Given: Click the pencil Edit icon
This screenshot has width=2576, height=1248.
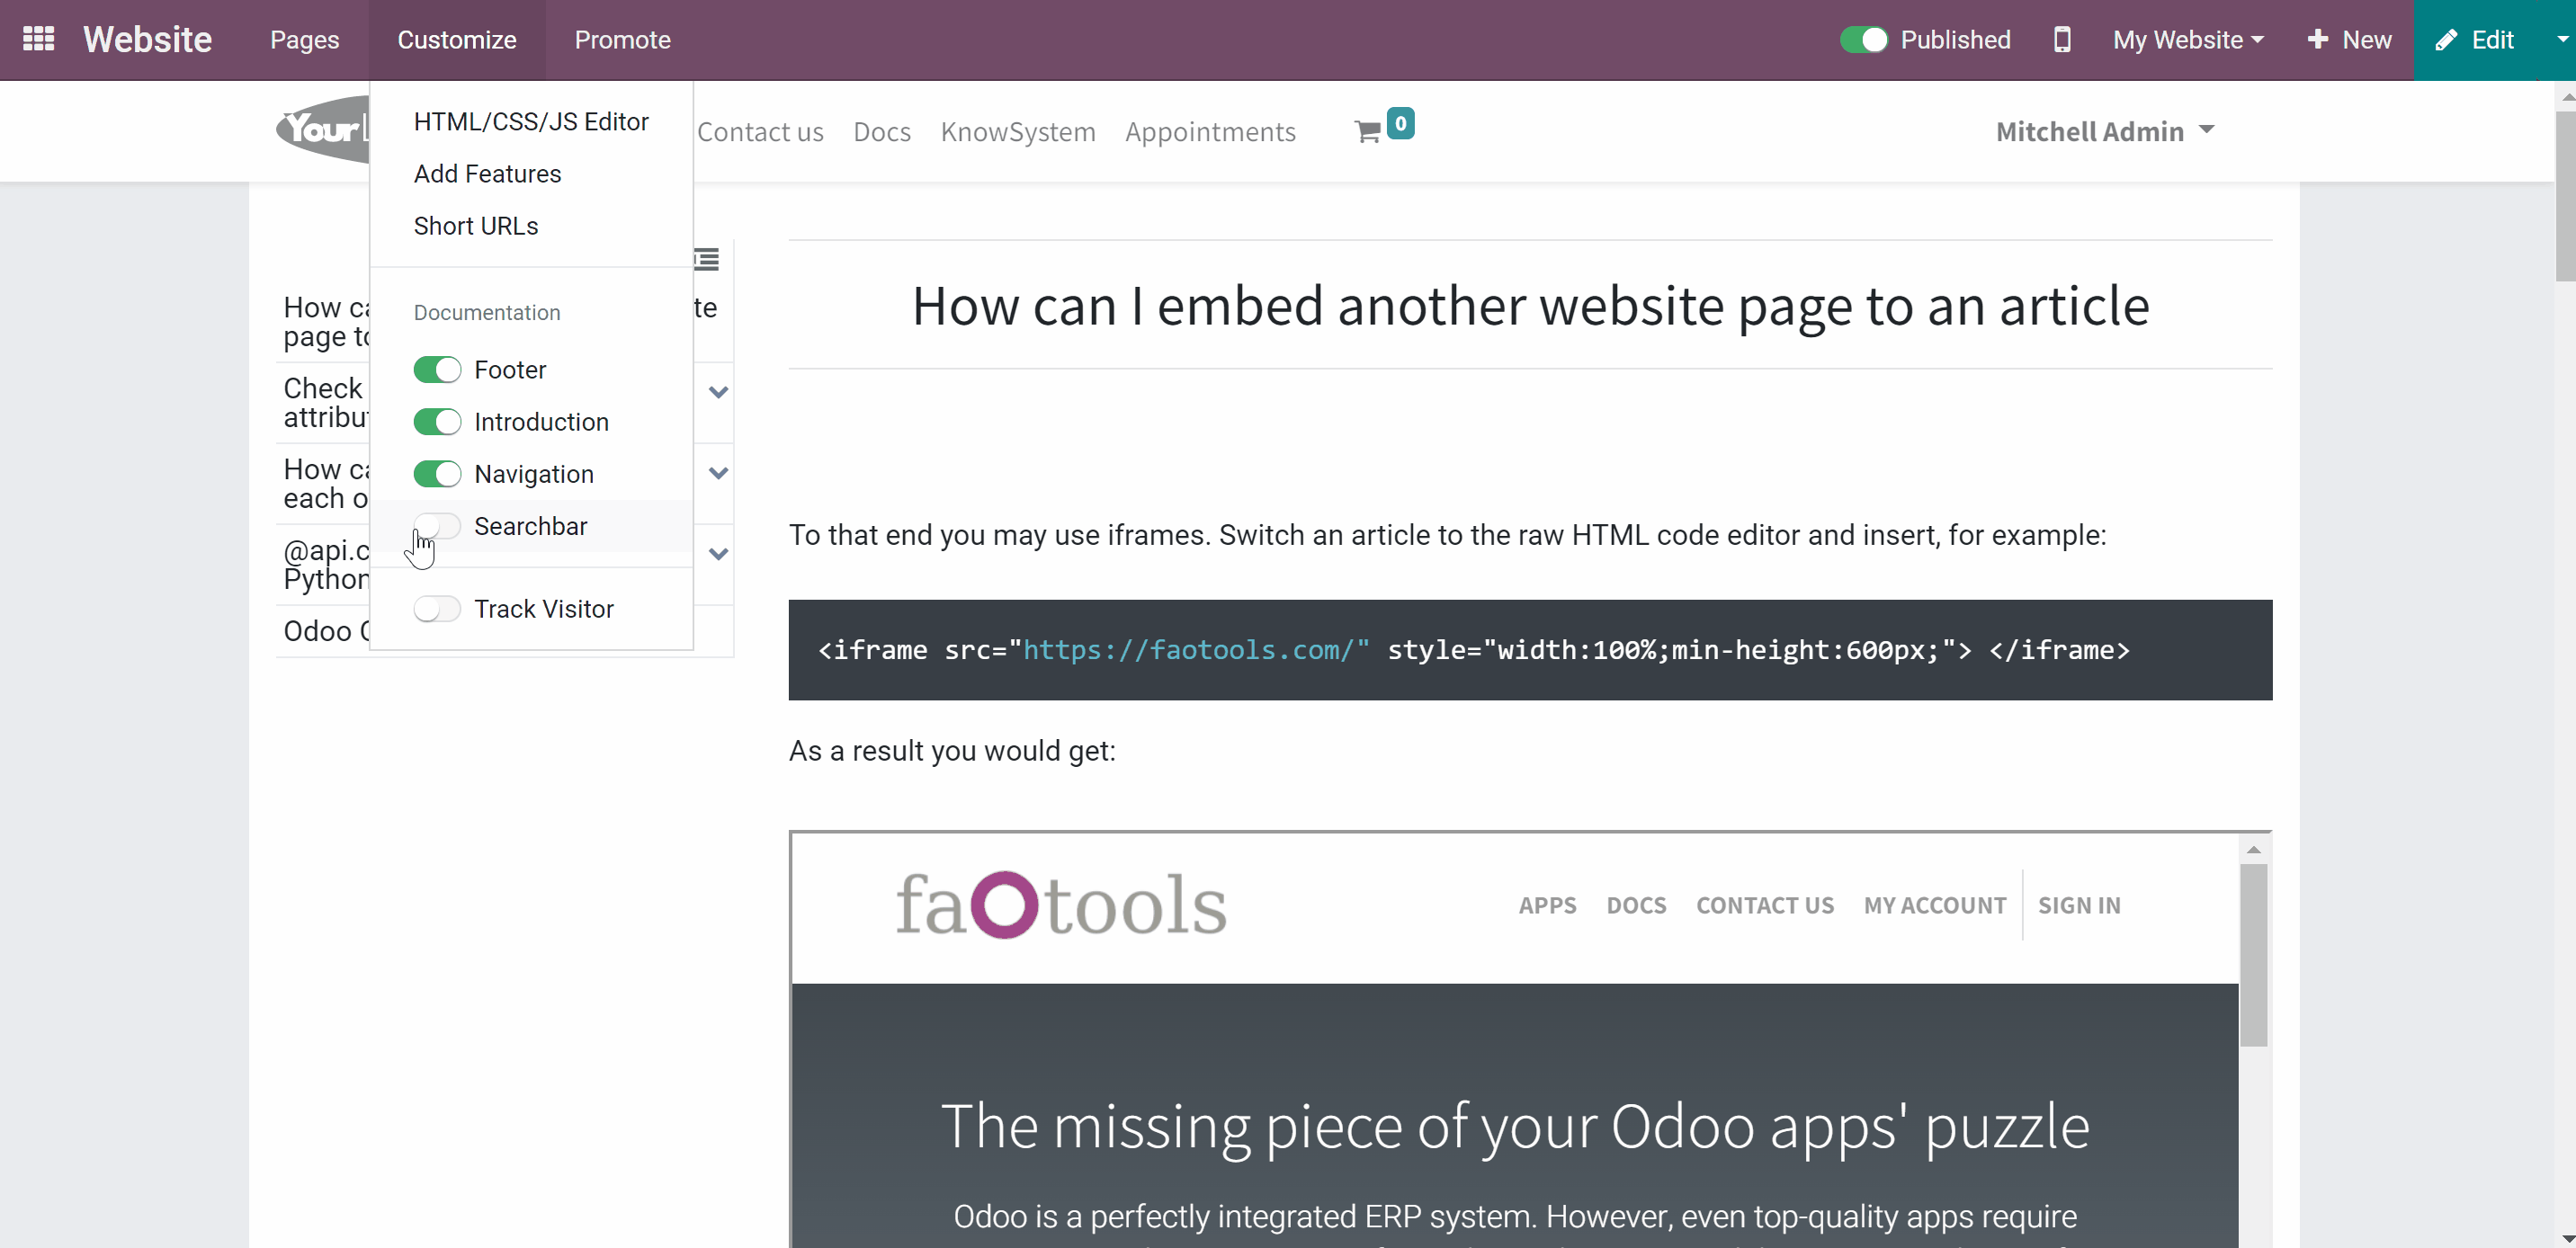Looking at the screenshot, I should coord(2445,40).
